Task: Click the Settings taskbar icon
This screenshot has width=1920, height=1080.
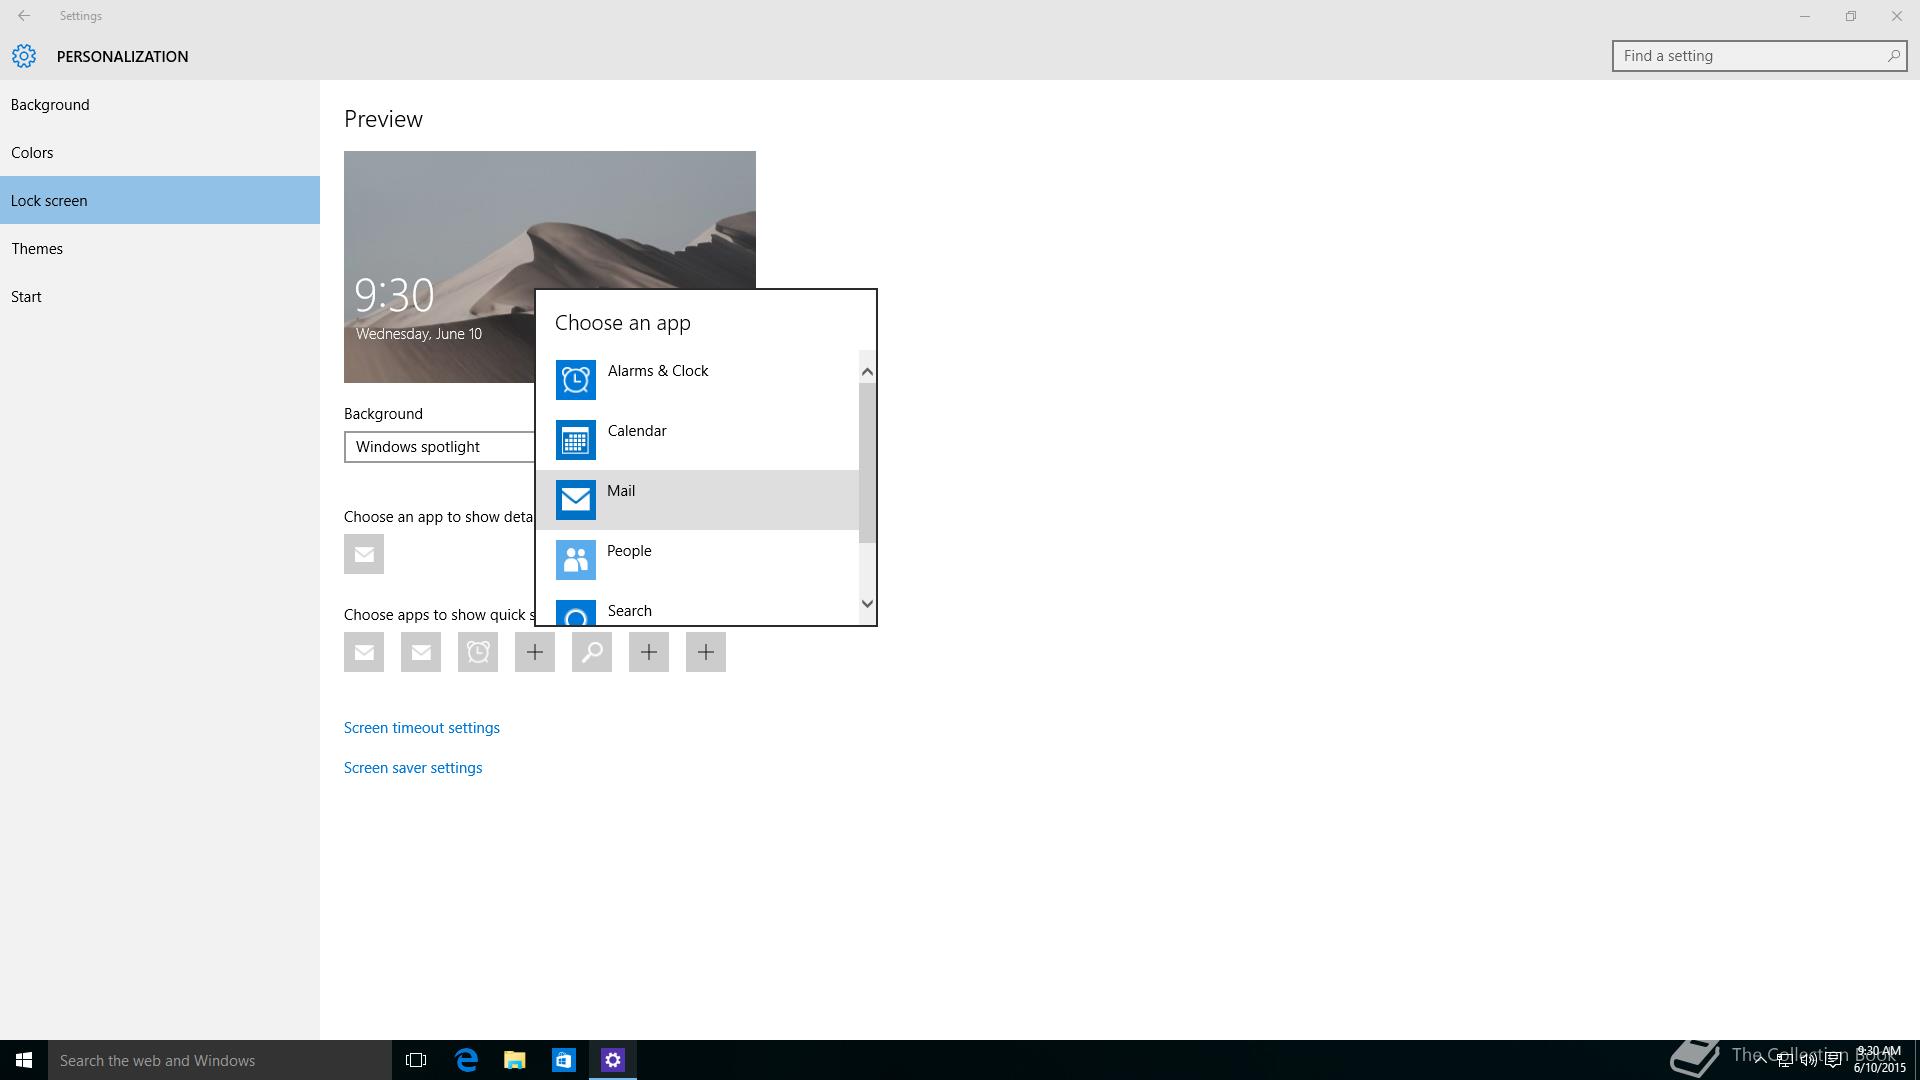Action: click(613, 1060)
